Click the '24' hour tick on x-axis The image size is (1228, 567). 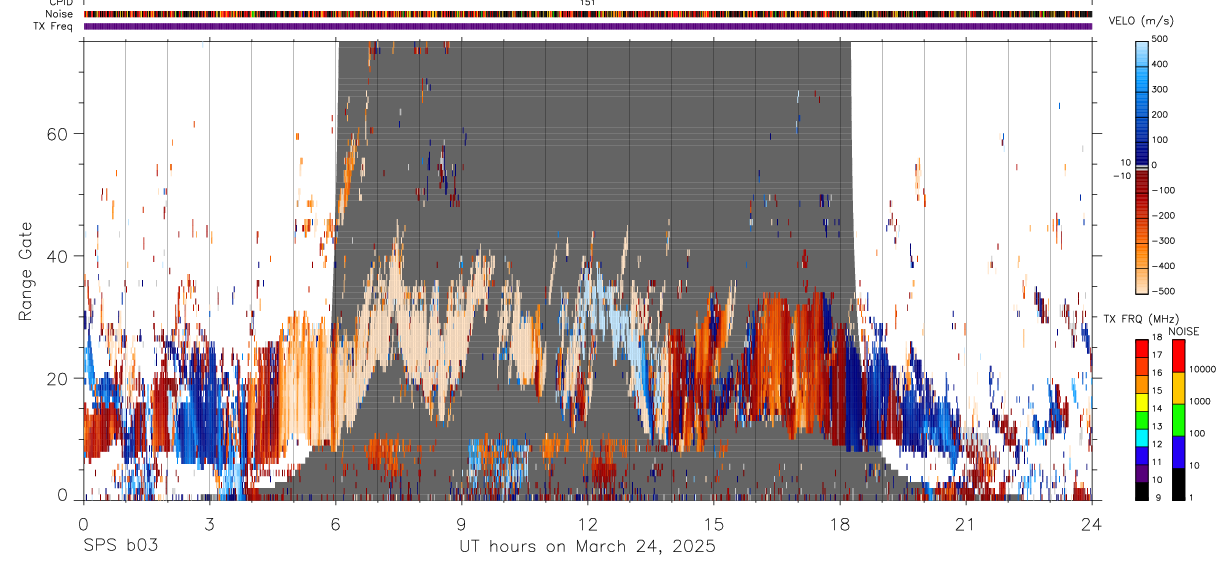(x=1092, y=523)
